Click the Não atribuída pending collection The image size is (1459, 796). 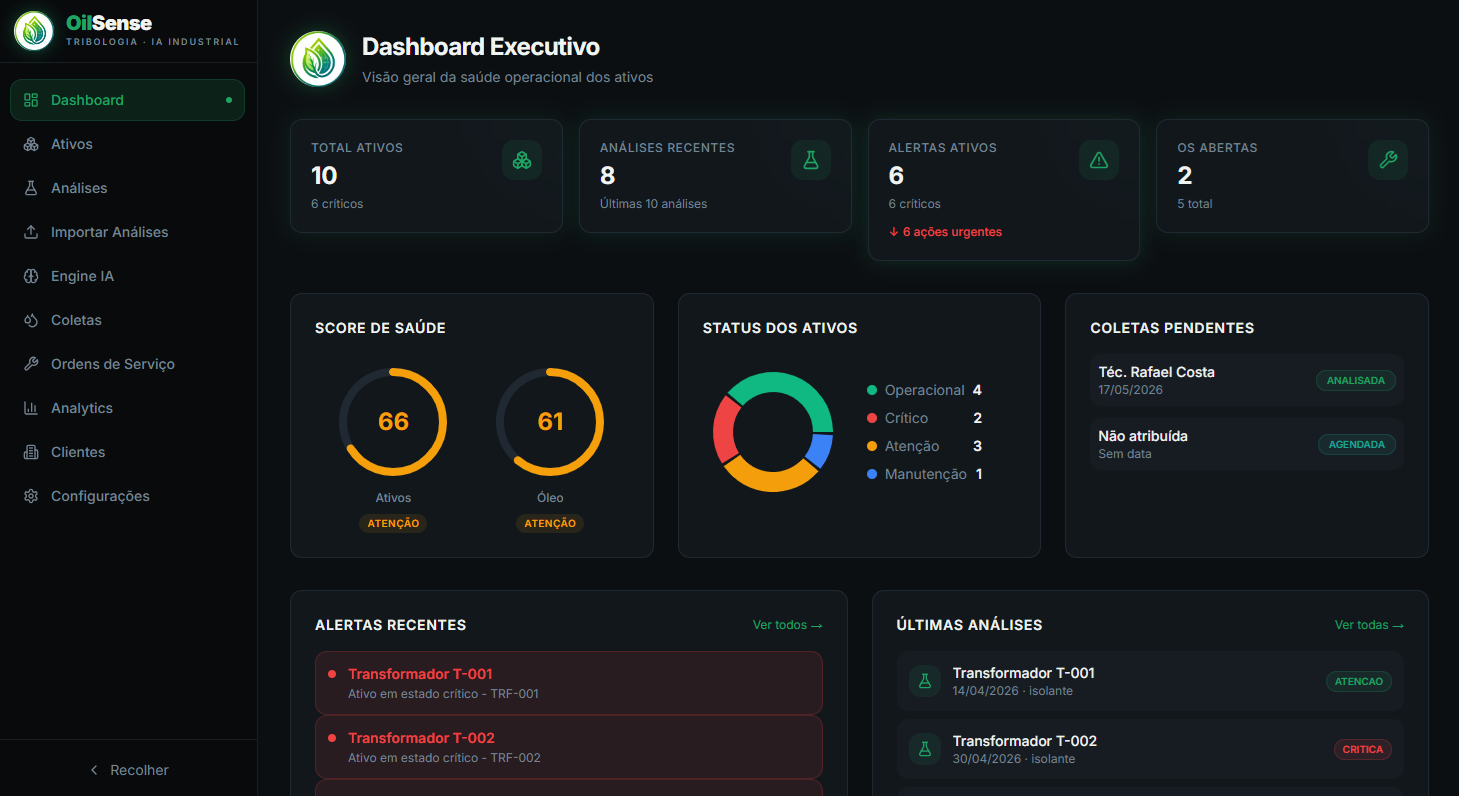click(x=1247, y=444)
